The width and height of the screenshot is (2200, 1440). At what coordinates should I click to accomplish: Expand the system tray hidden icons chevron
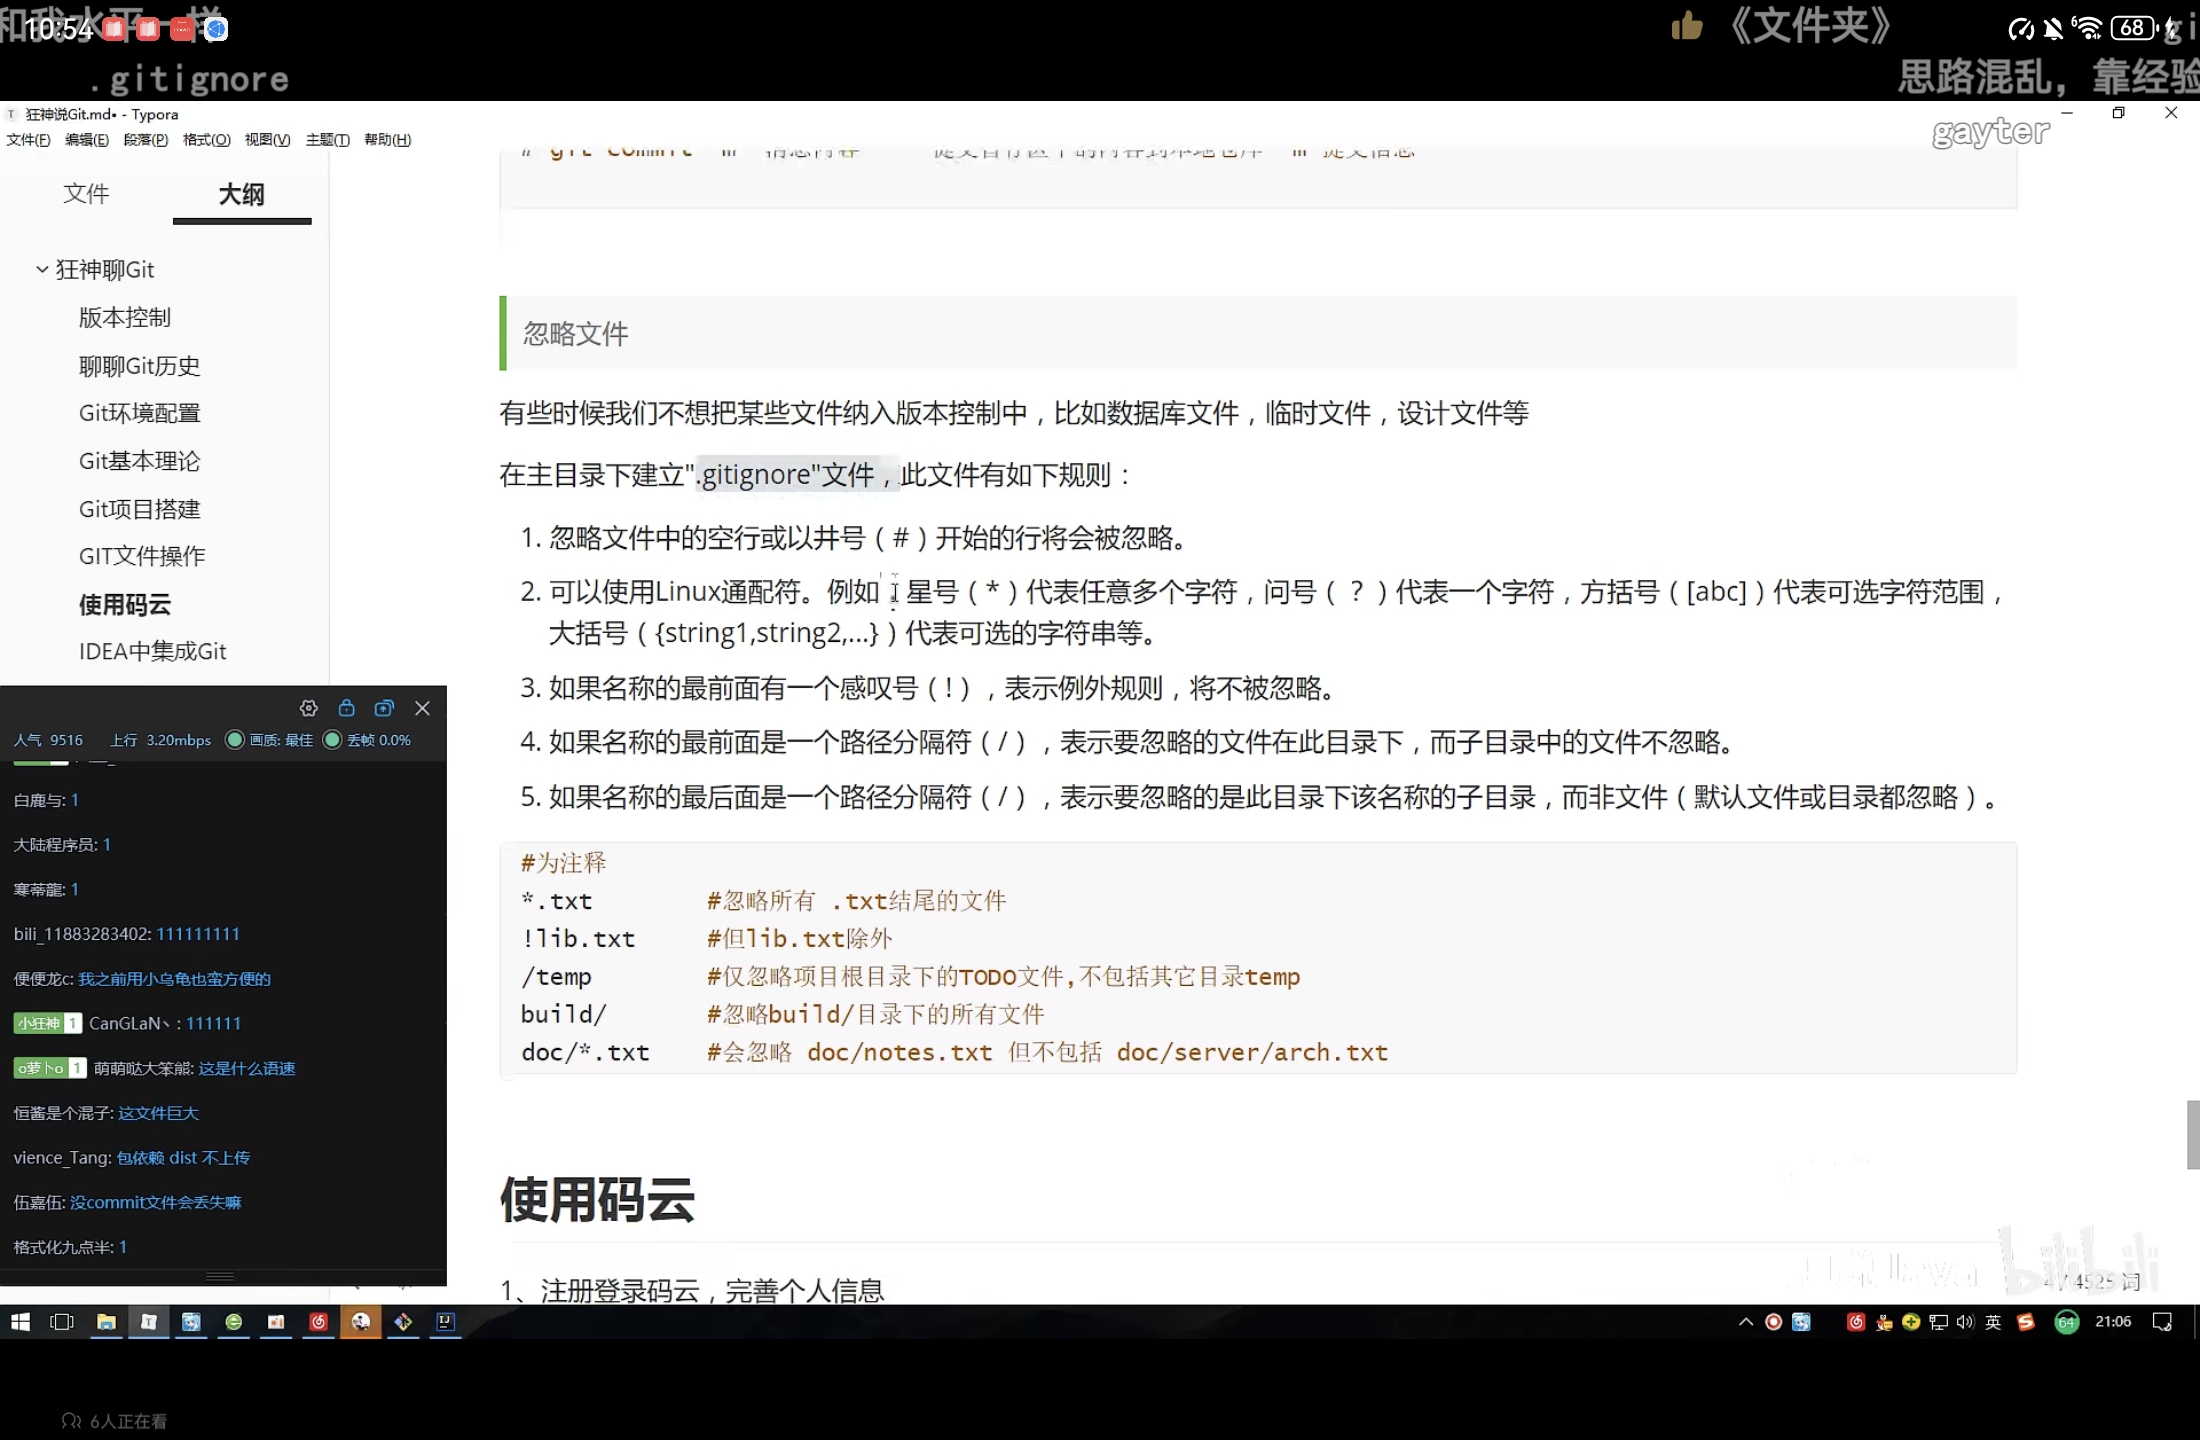tap(1746, 1322)
